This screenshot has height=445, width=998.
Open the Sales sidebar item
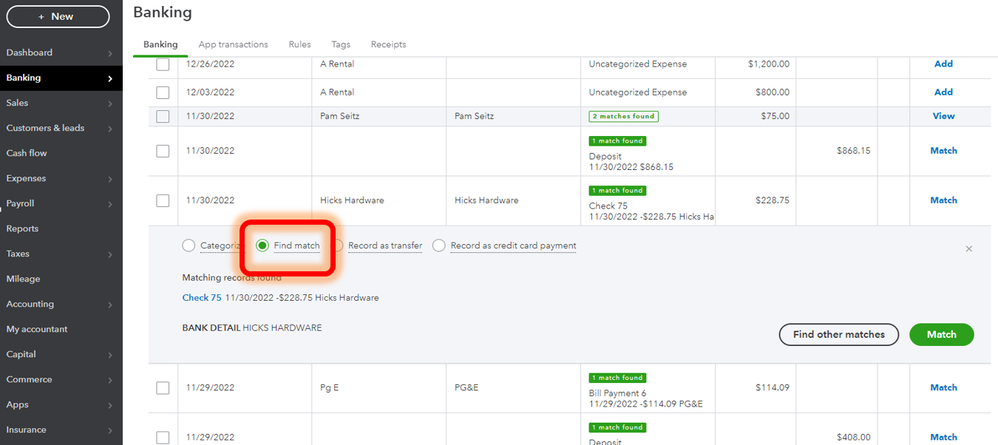pos(17,103)
